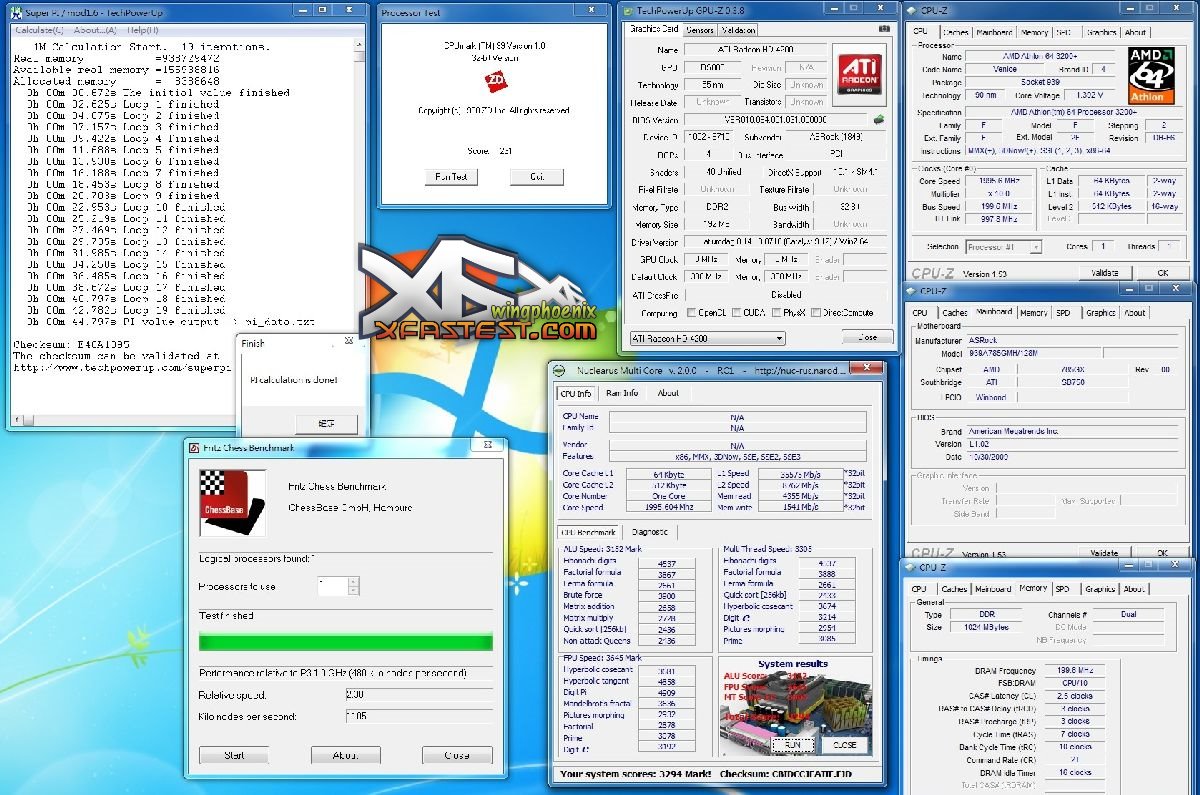Open the Caches tab in the top CPU-Z window

coord(955,32)
